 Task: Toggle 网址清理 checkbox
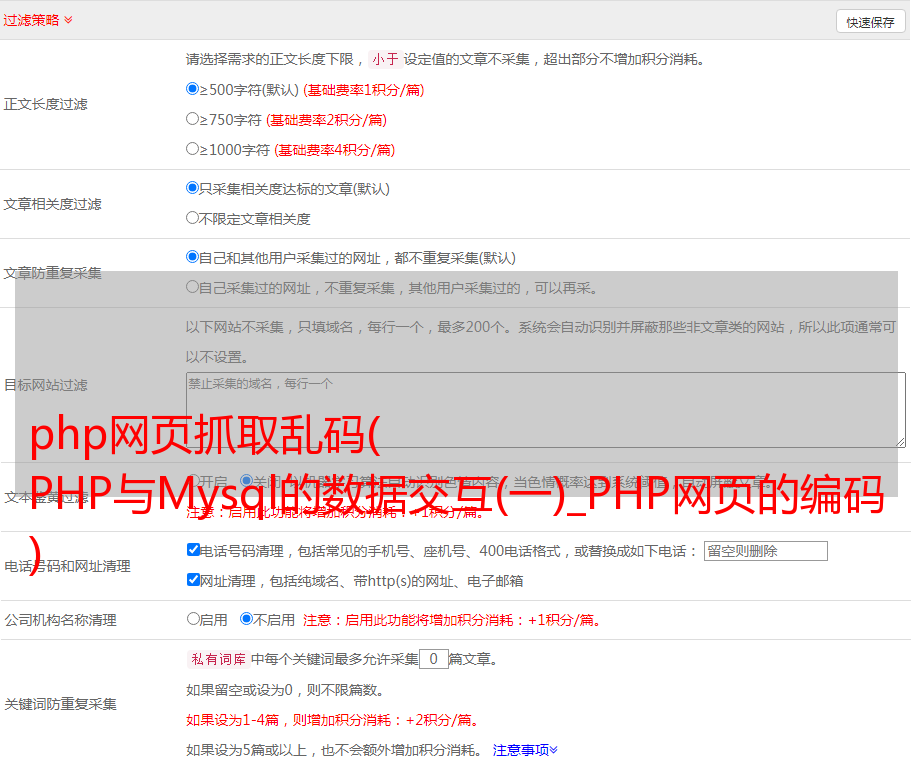(x=193, y=579)
